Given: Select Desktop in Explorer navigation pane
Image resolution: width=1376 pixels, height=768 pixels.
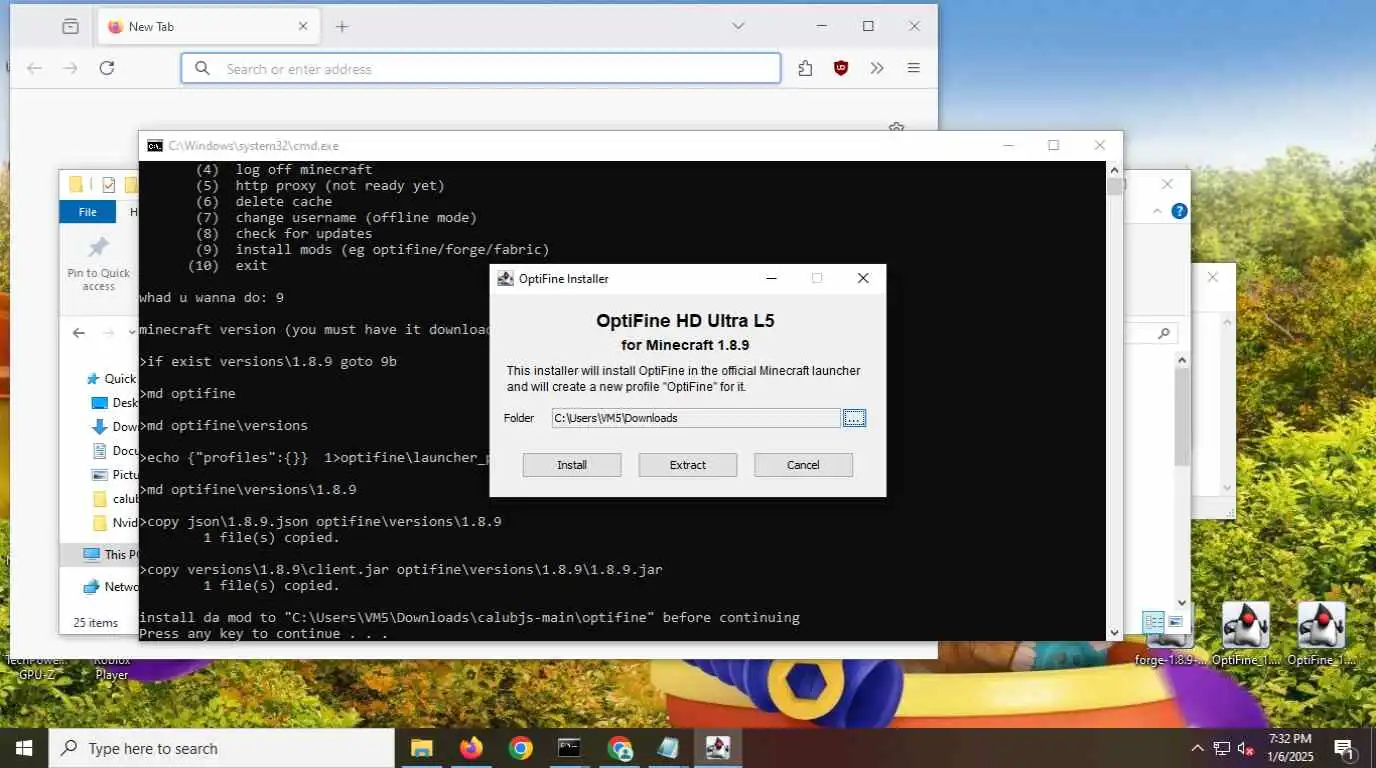Looking at the screenshot, I should [x=114, y=403].
